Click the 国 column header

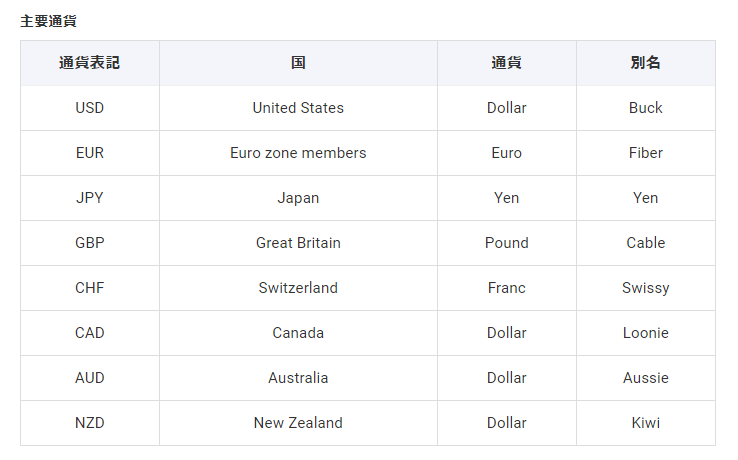click(298, 63)
